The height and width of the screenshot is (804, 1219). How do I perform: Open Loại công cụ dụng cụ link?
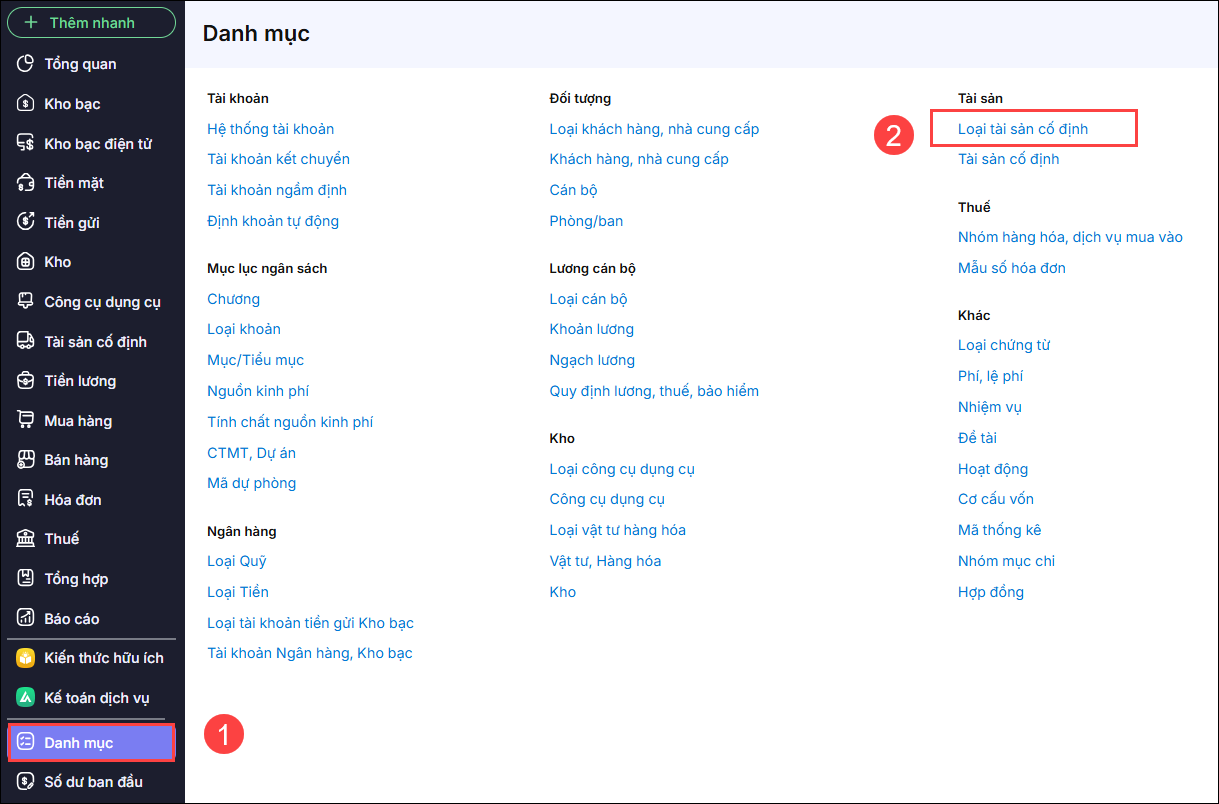point(622,469)
